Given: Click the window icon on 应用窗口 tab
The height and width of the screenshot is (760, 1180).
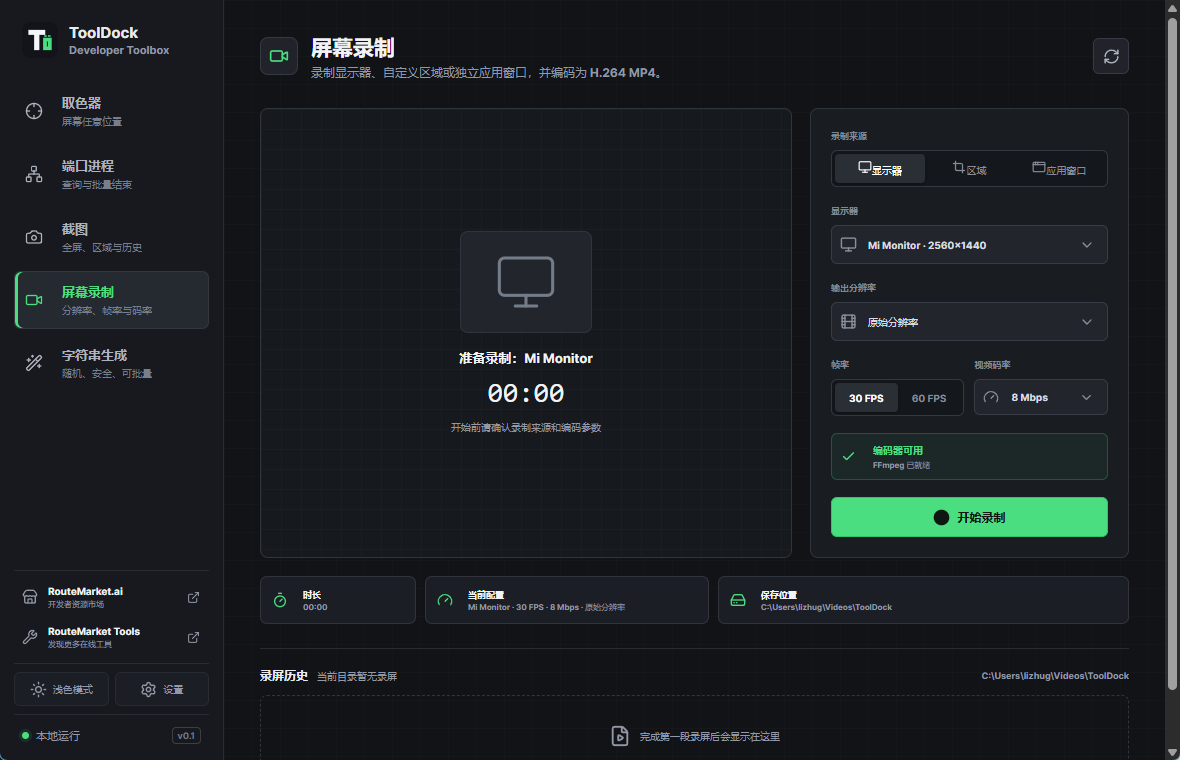Looking at the screenshot, I should (x=1039, y=167).
